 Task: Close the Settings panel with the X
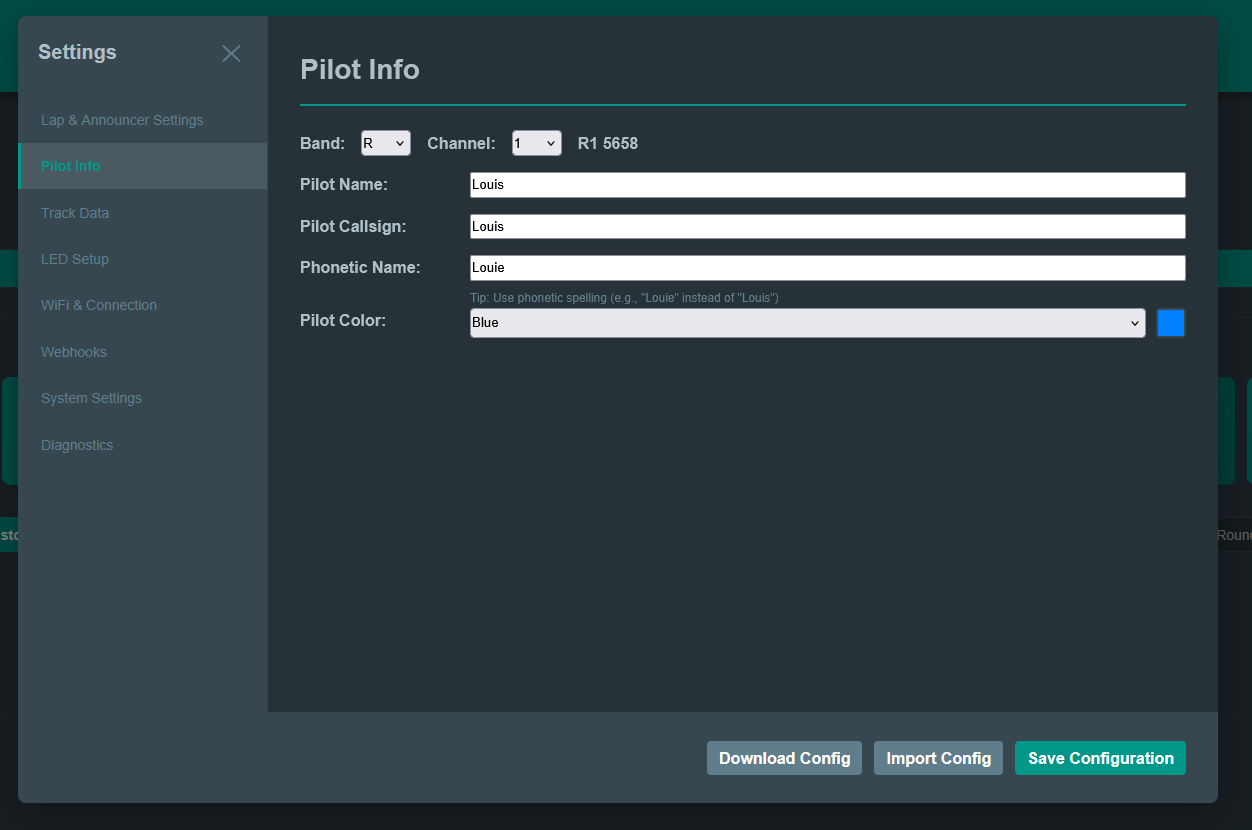tap(231, 53)
